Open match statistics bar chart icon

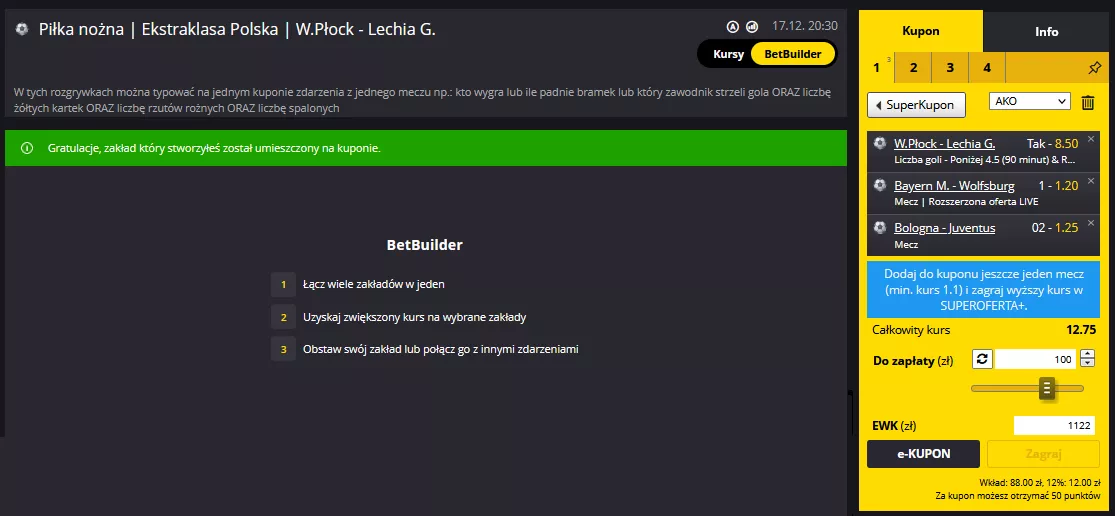point(752,27)
